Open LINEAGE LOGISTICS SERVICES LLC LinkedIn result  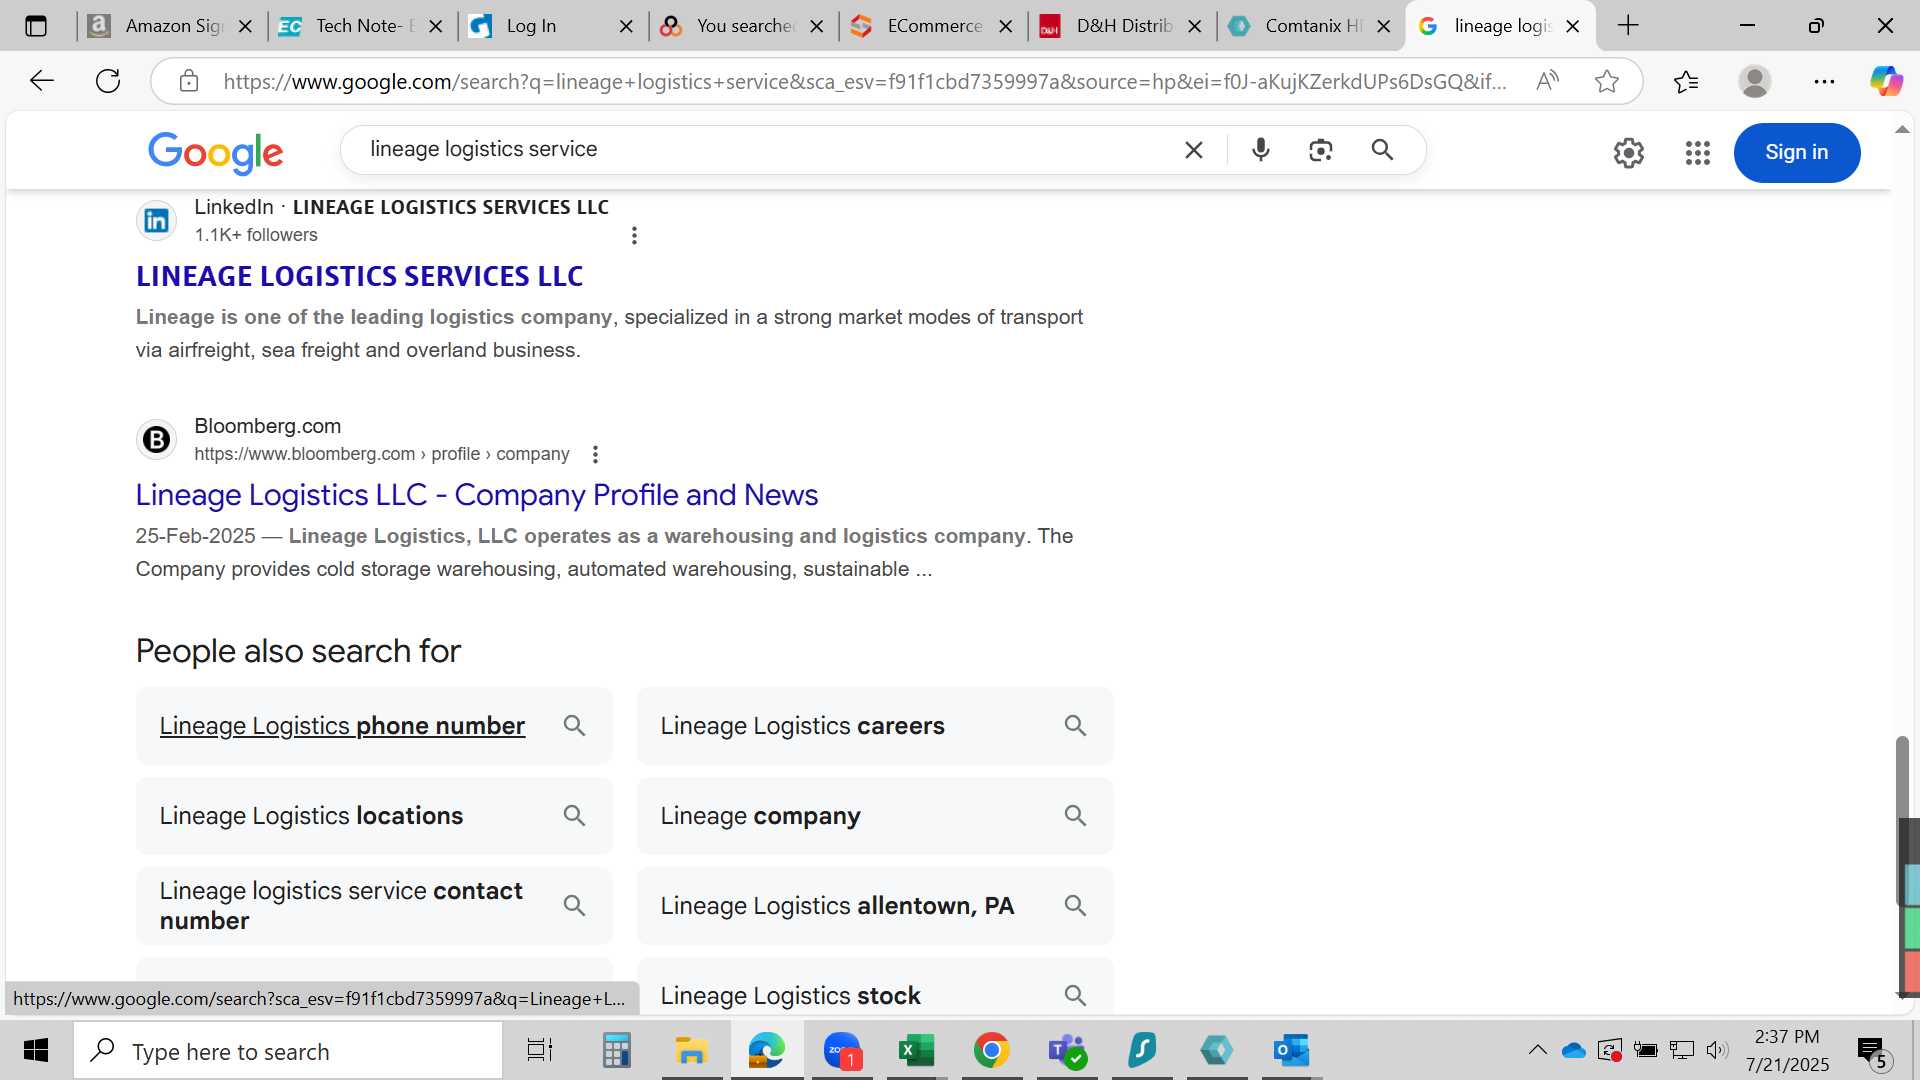click(359, 276)
